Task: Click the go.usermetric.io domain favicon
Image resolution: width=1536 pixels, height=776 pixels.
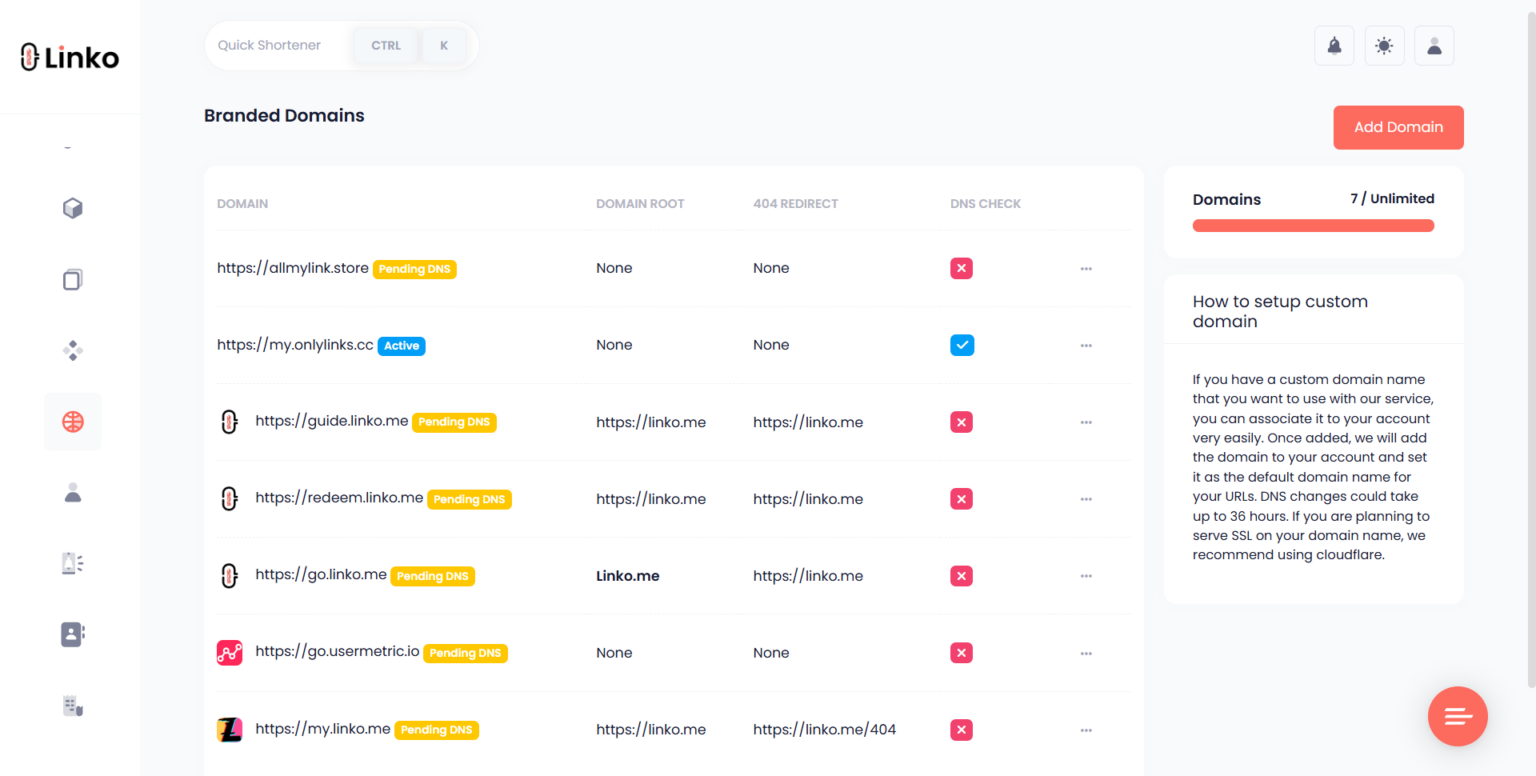Action: (230, 653)
